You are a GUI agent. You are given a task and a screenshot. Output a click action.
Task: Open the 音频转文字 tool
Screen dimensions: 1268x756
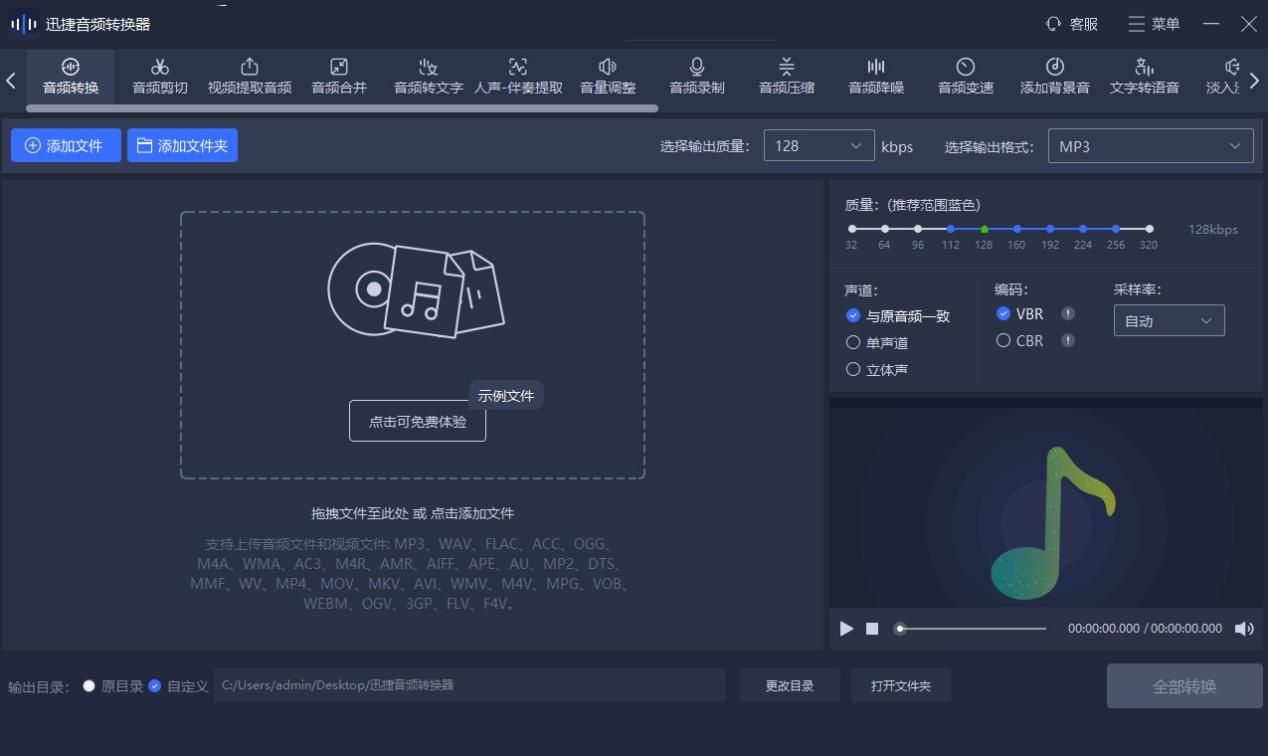click(x=428, y=76)
